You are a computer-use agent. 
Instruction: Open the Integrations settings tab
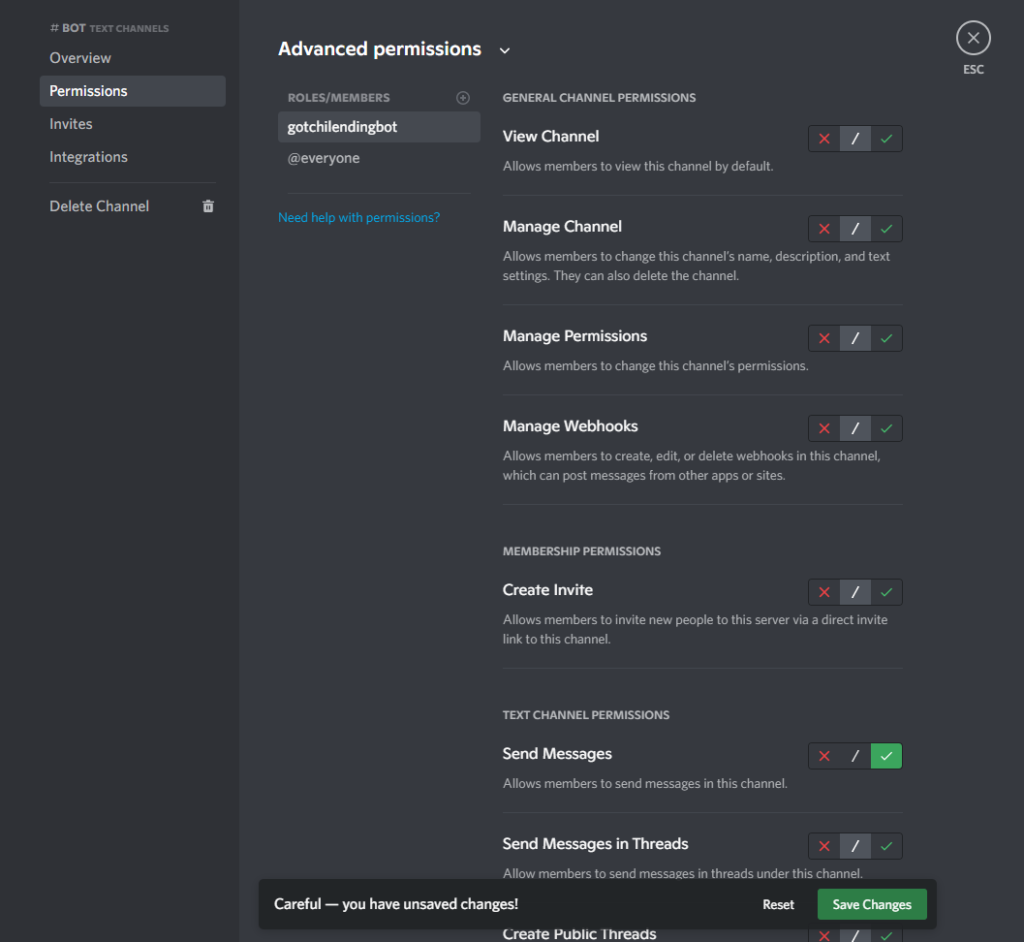(88, 157)
